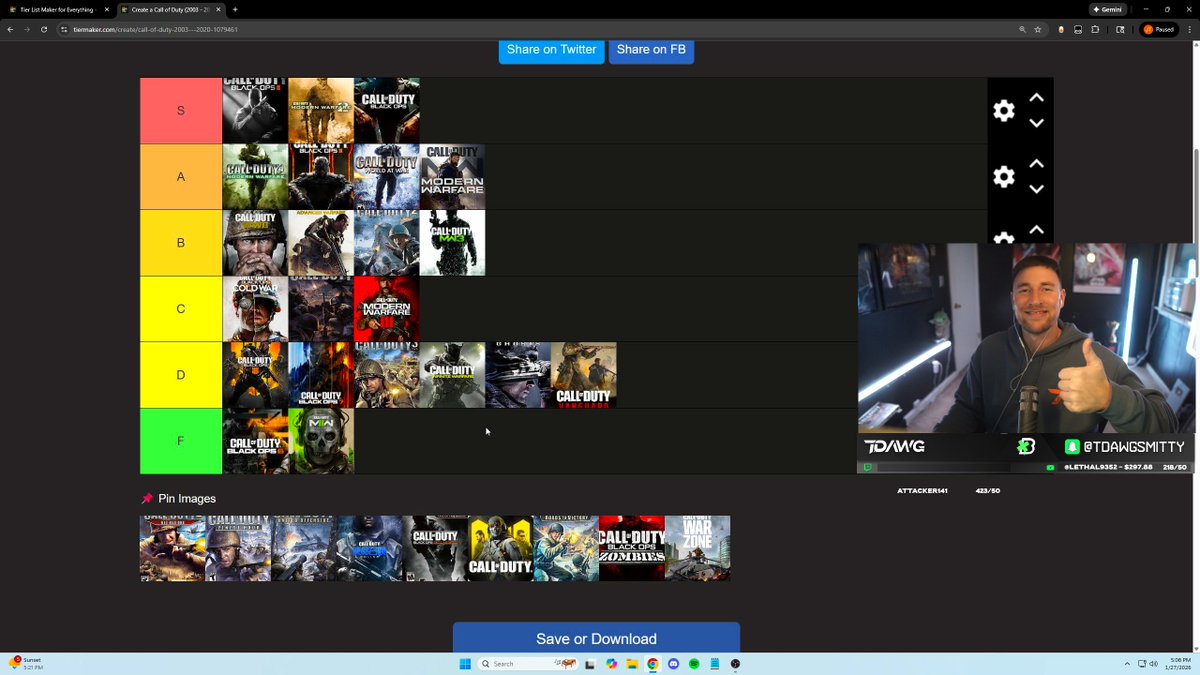This screenshot has height=675, width=1200.
Task: Open Discord from the taskbar
Action: click(x=673, y=664)
